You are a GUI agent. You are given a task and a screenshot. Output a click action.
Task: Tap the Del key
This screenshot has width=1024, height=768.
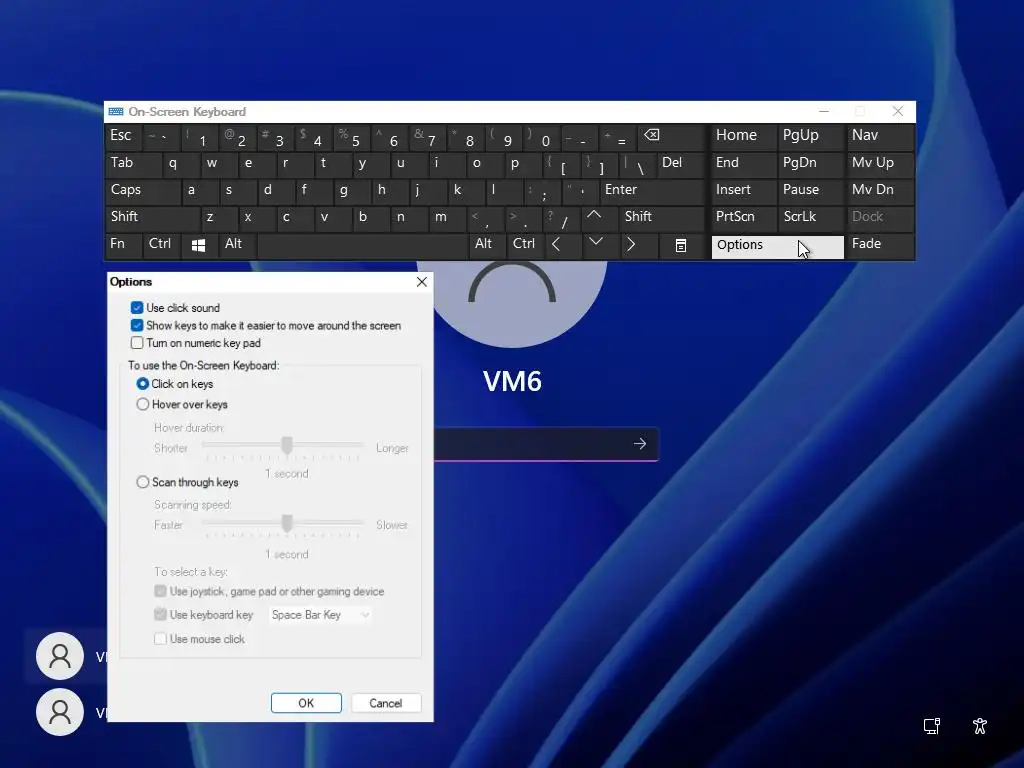point(681,165)
